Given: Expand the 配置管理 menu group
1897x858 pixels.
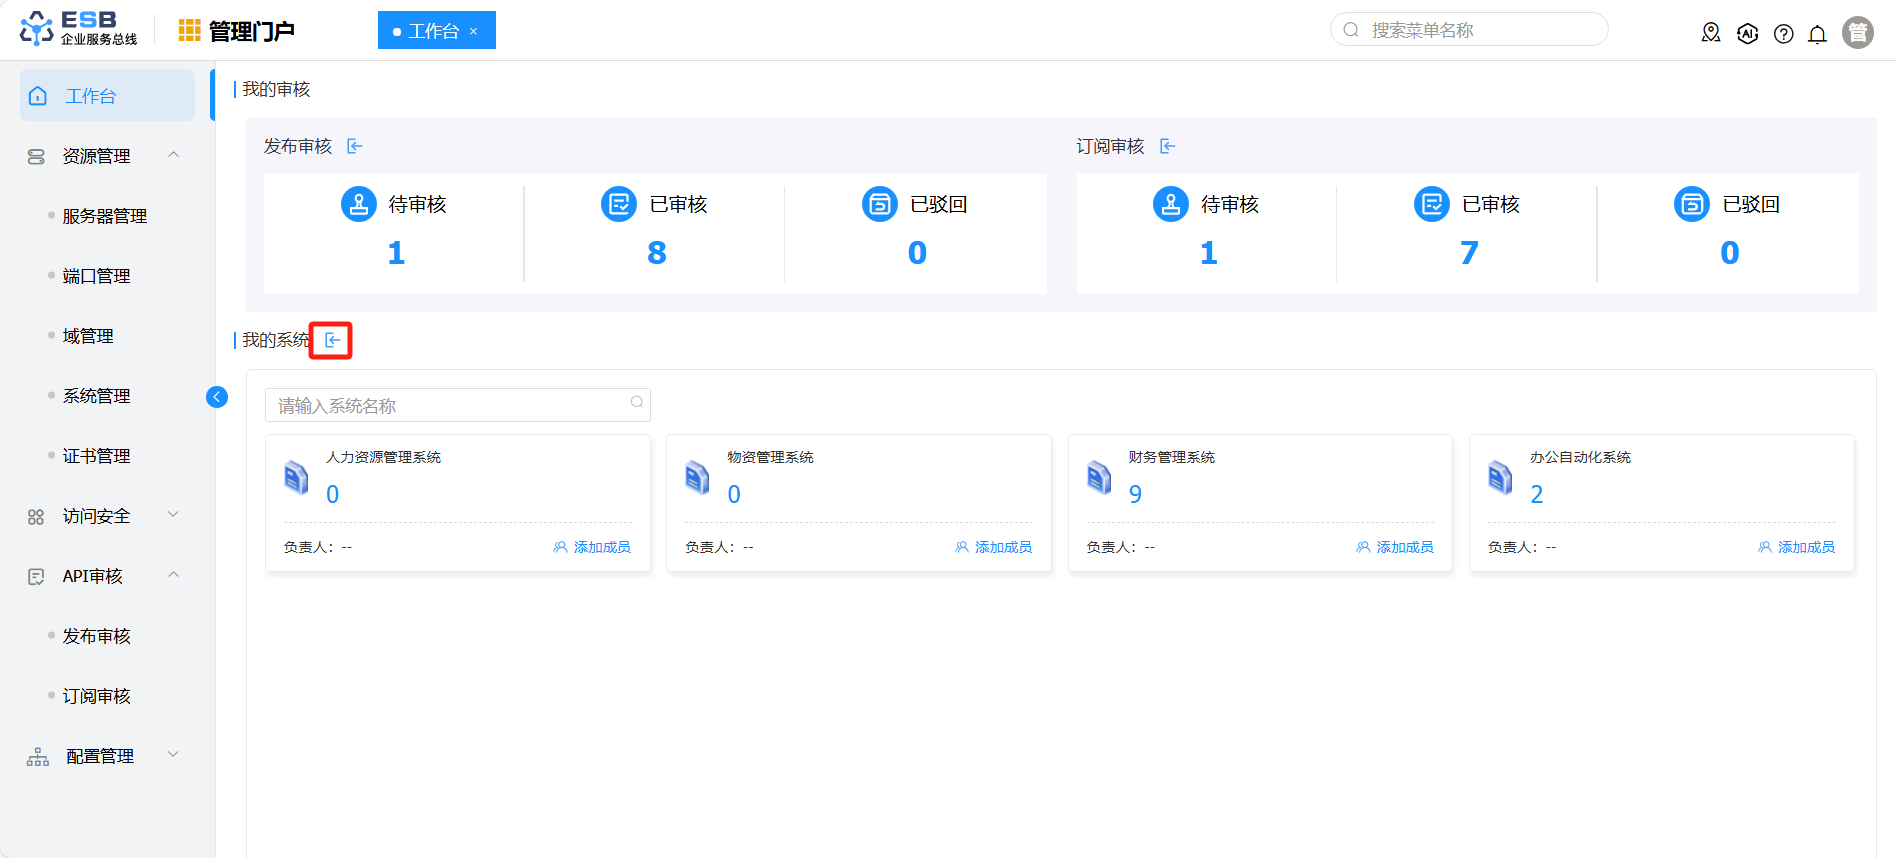Looking at the screenshot, I should pyautogui.click(x=173, y=755).
